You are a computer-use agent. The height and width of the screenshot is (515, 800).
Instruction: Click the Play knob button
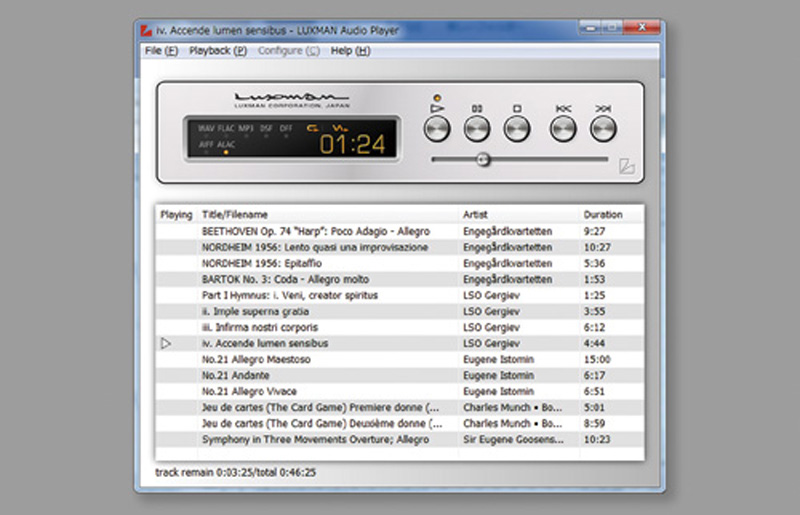tap(437, 129)
